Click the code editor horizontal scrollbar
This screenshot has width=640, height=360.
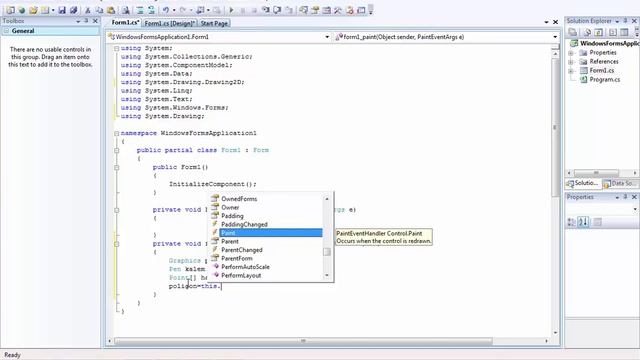click(x=303, y=341)
